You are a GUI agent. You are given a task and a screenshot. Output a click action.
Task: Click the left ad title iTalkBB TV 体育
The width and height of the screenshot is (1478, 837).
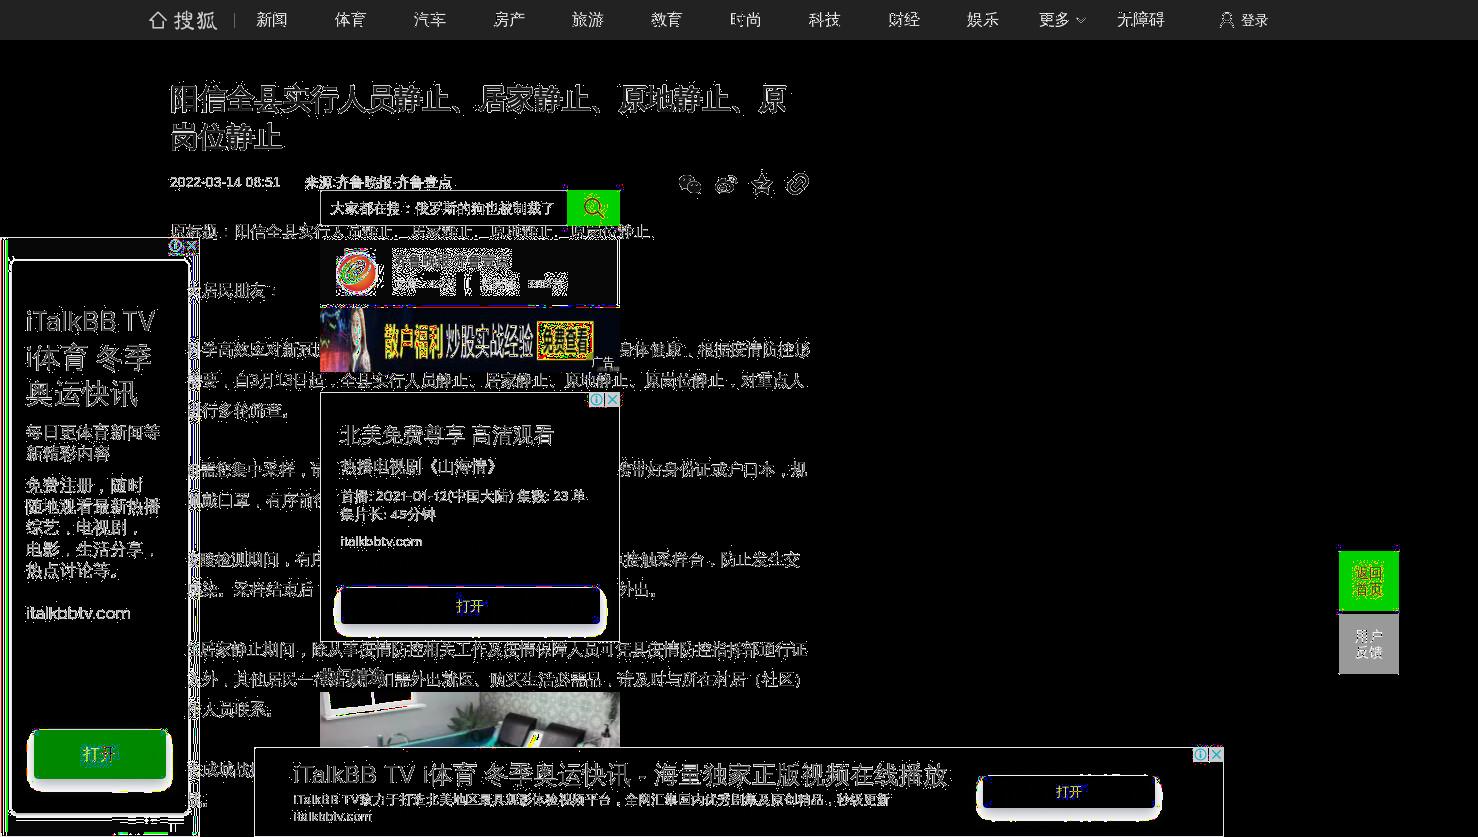point(91,357)
